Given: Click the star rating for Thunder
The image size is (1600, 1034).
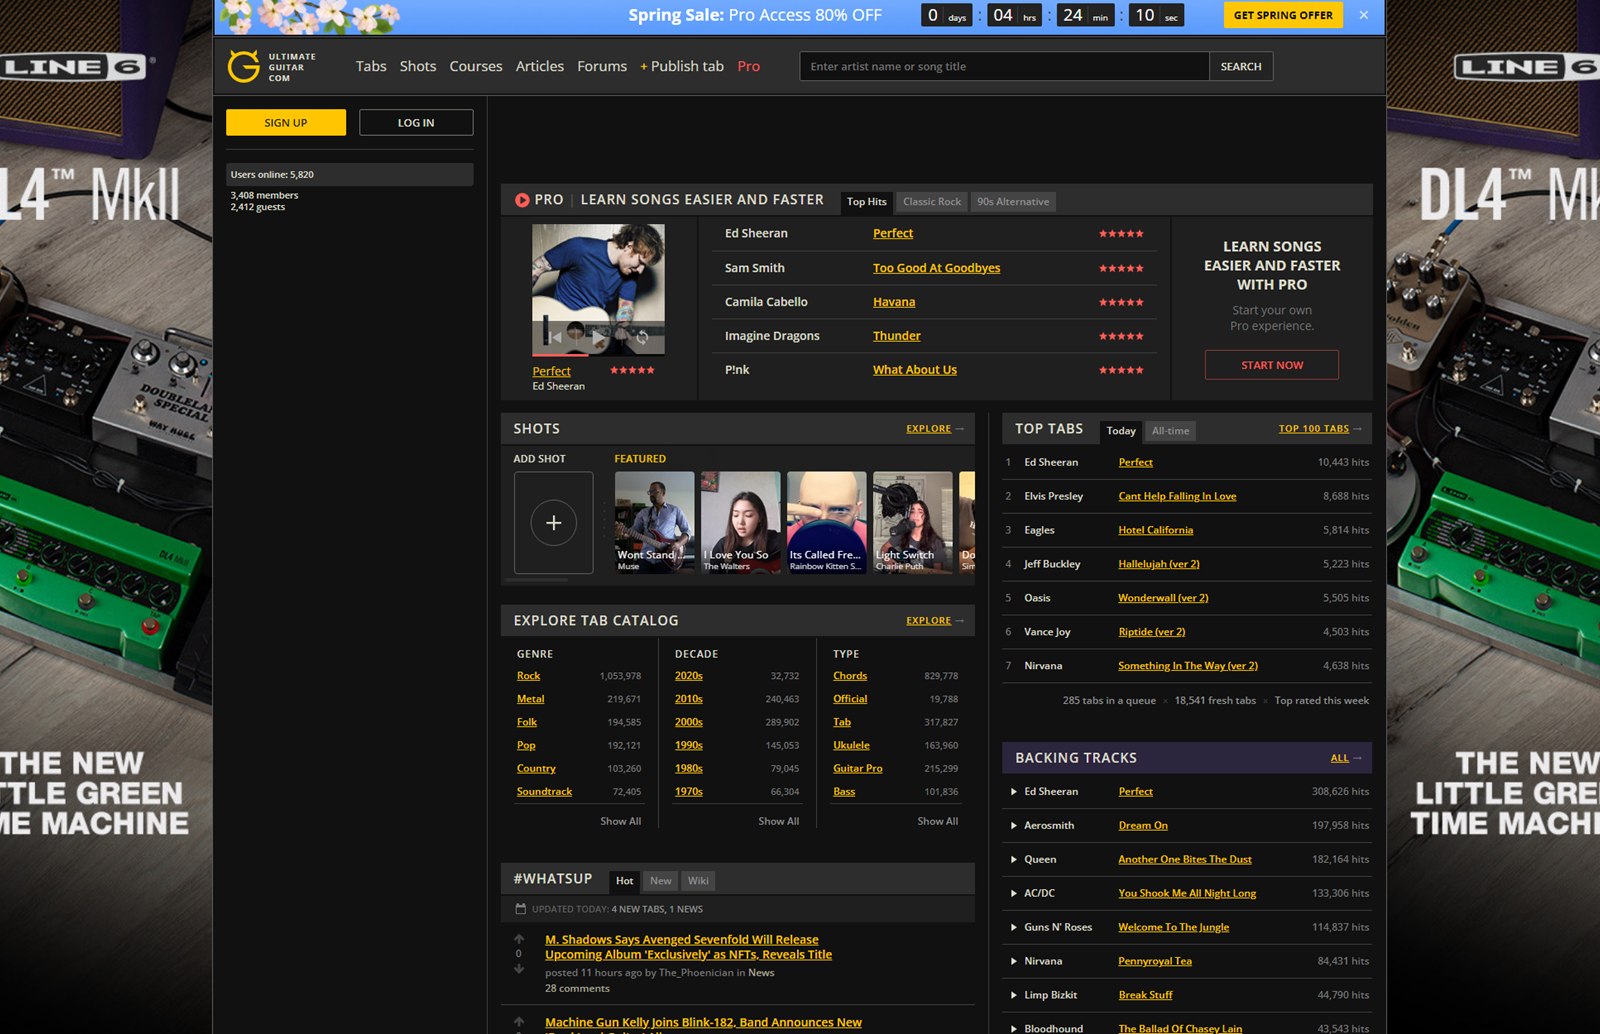Looking at the screenshot, I should pos(1121,336).
